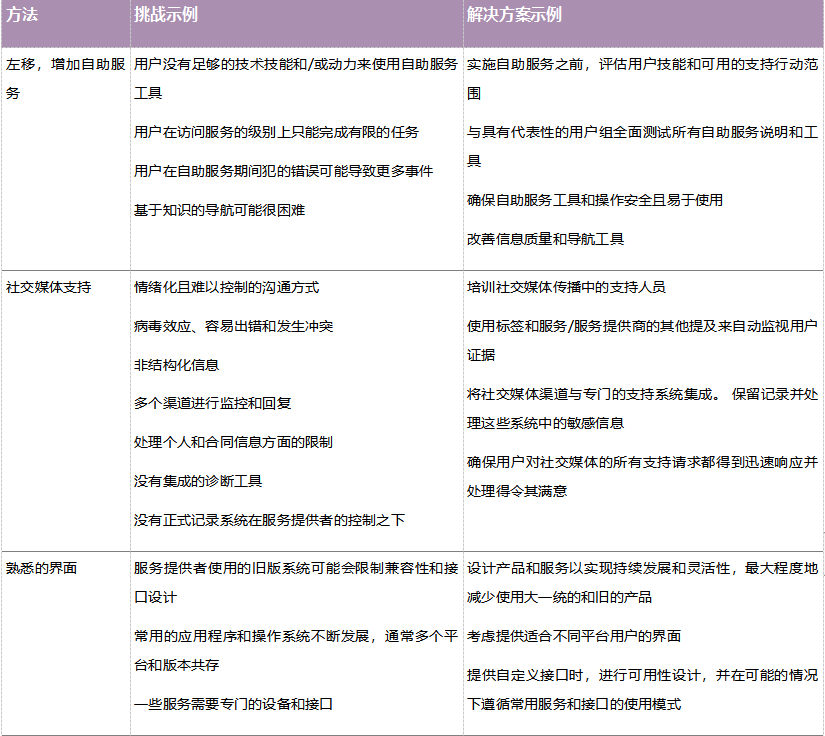
Task: Click the 方法 column header
Action: tap(24, 16)
